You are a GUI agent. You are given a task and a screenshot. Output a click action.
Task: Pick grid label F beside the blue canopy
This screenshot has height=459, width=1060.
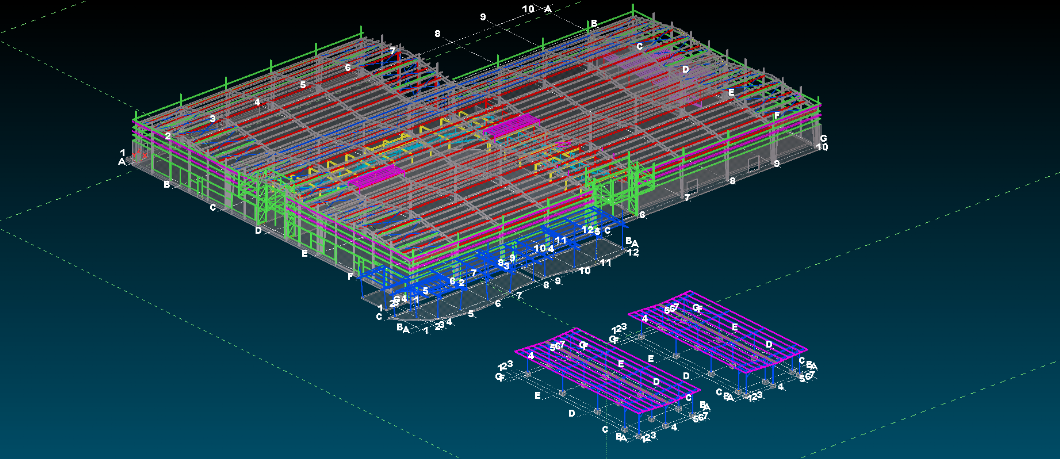point(351,276)
